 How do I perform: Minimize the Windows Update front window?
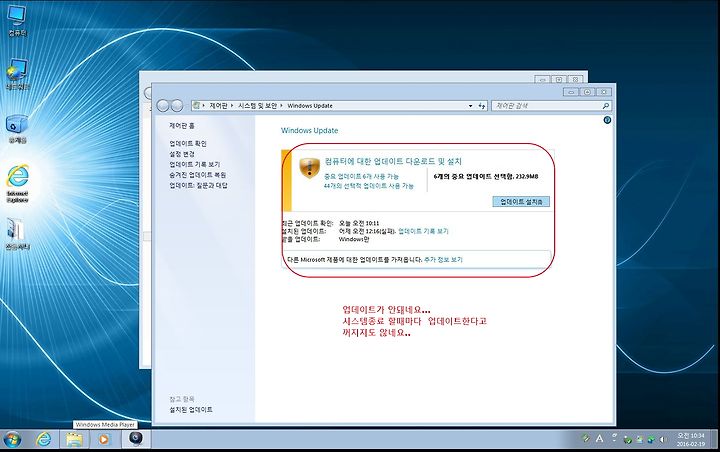(x=571, y=92)
